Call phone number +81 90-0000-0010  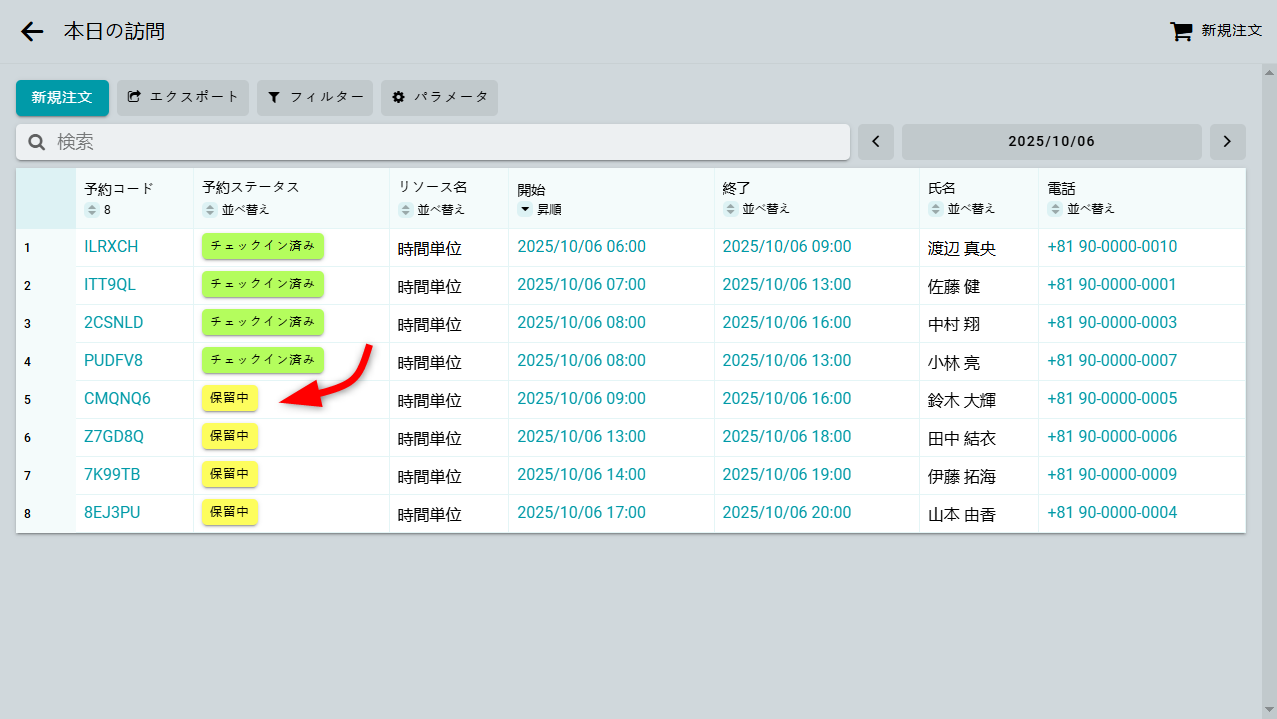(1111, 247)
